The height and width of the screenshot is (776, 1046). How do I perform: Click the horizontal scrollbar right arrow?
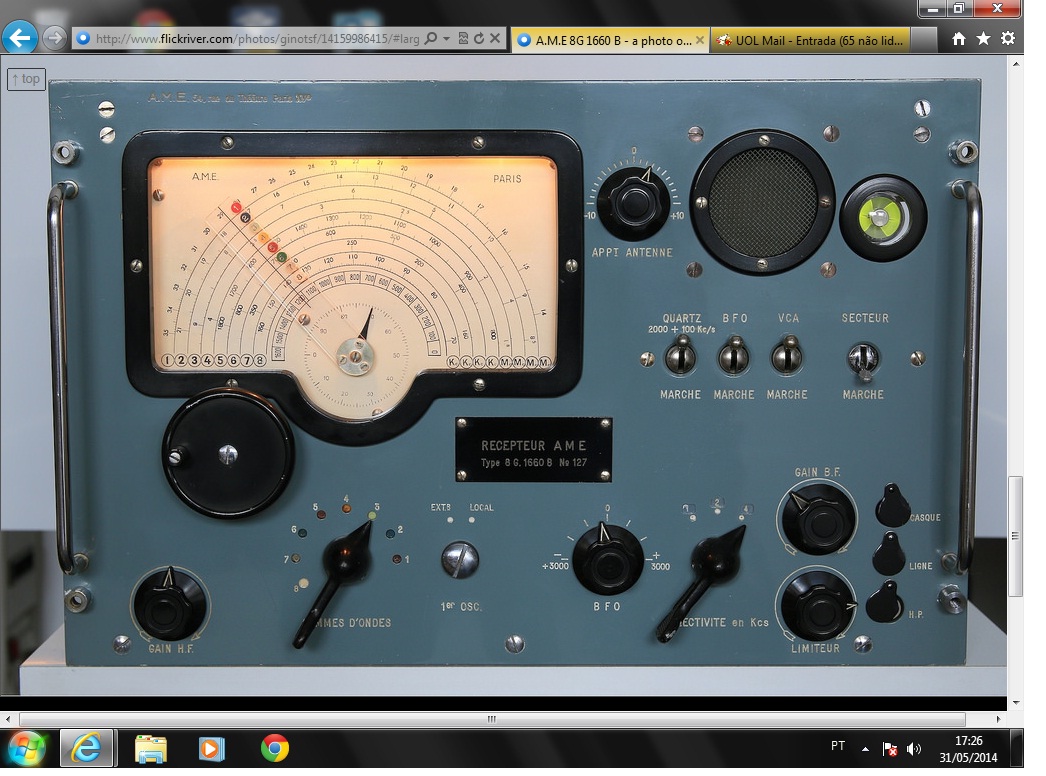[x=998, y=719]
